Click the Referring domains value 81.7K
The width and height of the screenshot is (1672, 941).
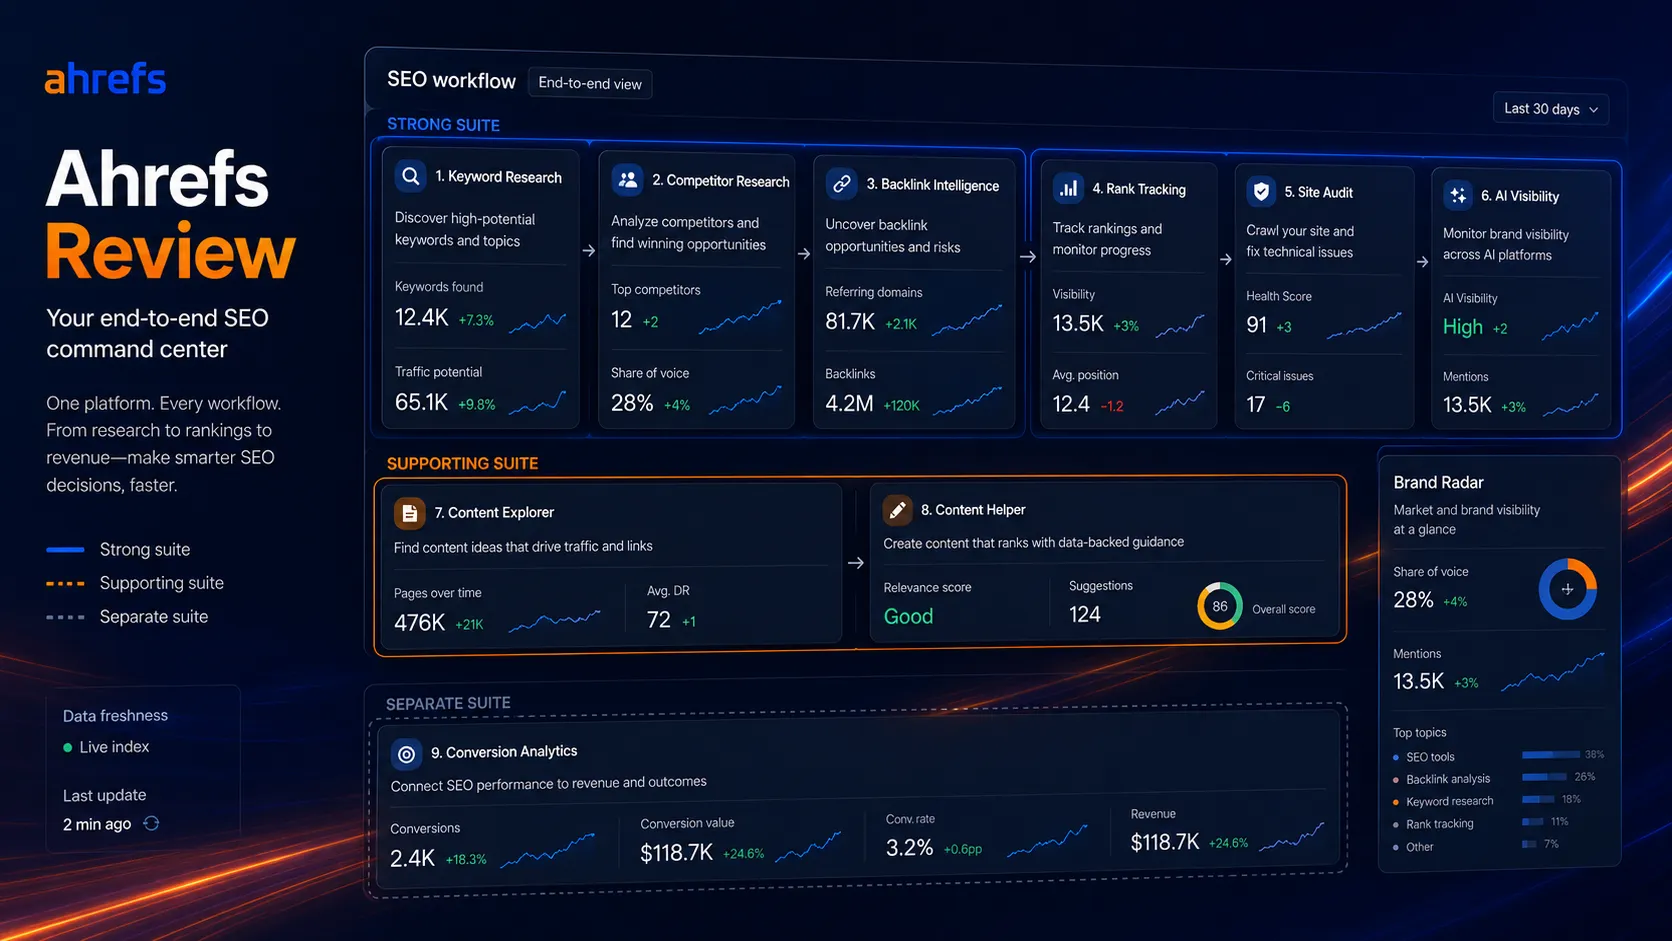(x=850, y=322)
